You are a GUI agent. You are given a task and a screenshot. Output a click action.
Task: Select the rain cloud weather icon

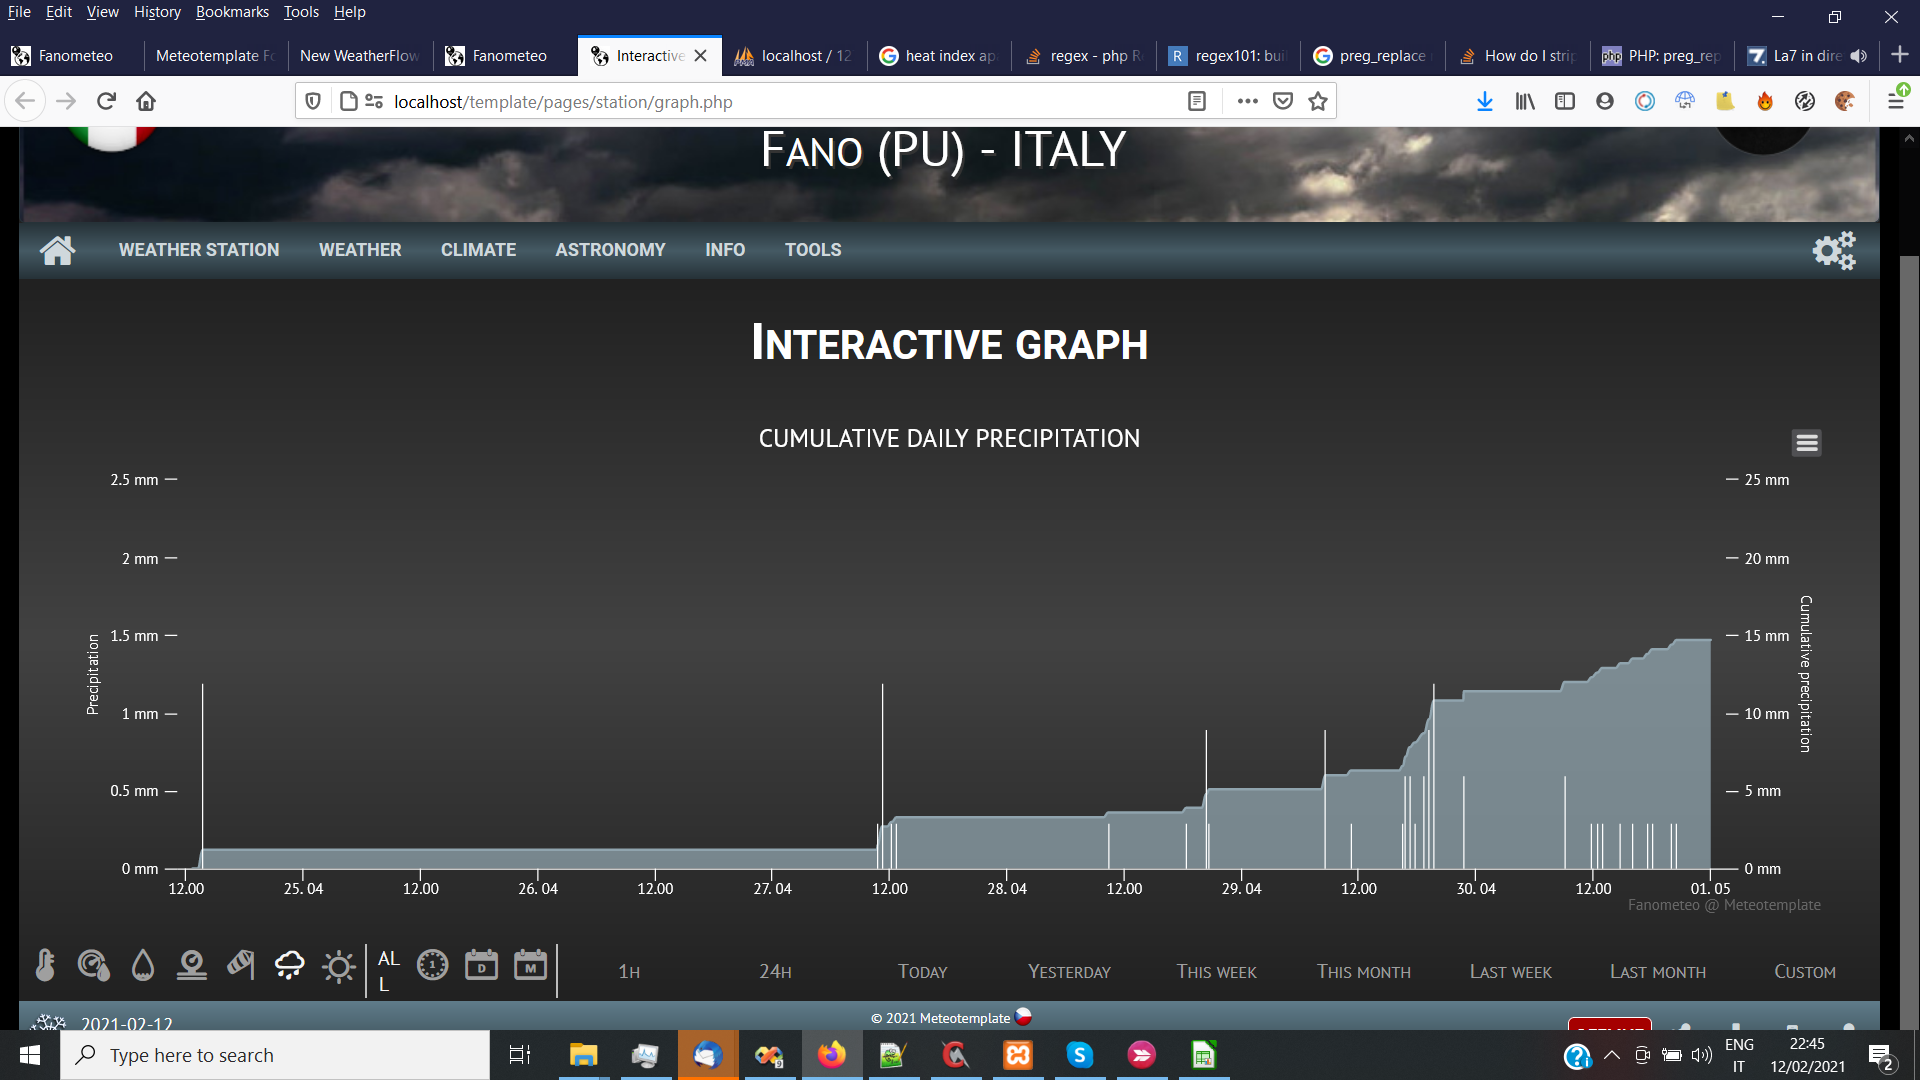tap(289, 965)
